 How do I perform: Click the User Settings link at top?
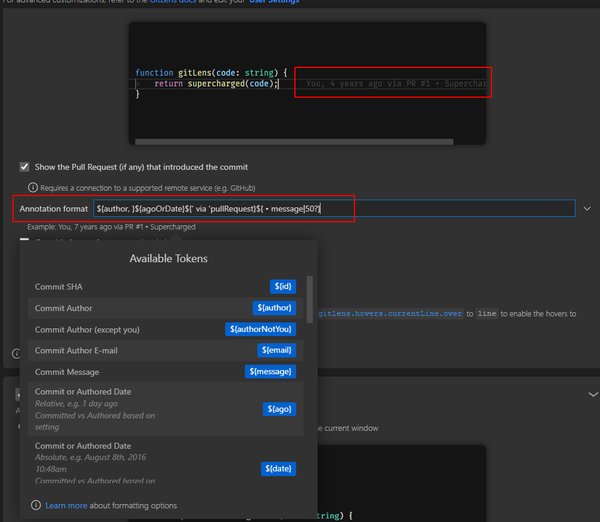274,2
